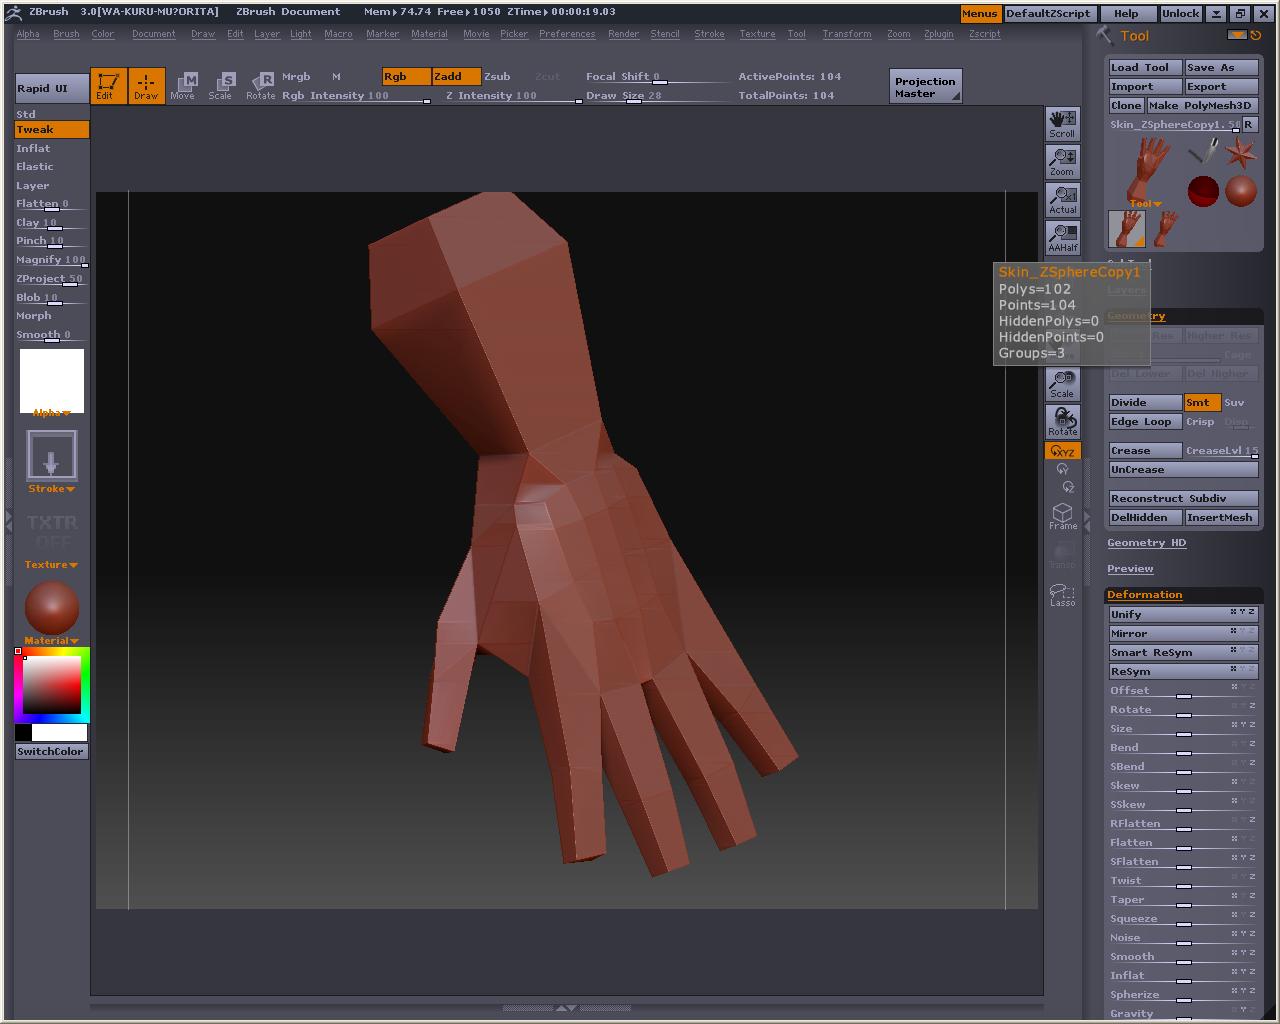Click the AAHalf view icon
Viewport: 1280px width, 1024px height.
pyautogui.click(x=1062, y=238)
